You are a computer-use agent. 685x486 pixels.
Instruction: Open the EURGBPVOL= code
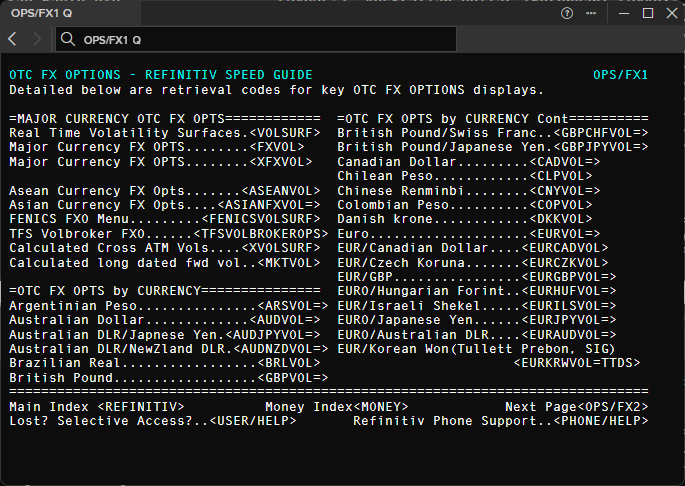pyautogui.click(x=569, y=277)
